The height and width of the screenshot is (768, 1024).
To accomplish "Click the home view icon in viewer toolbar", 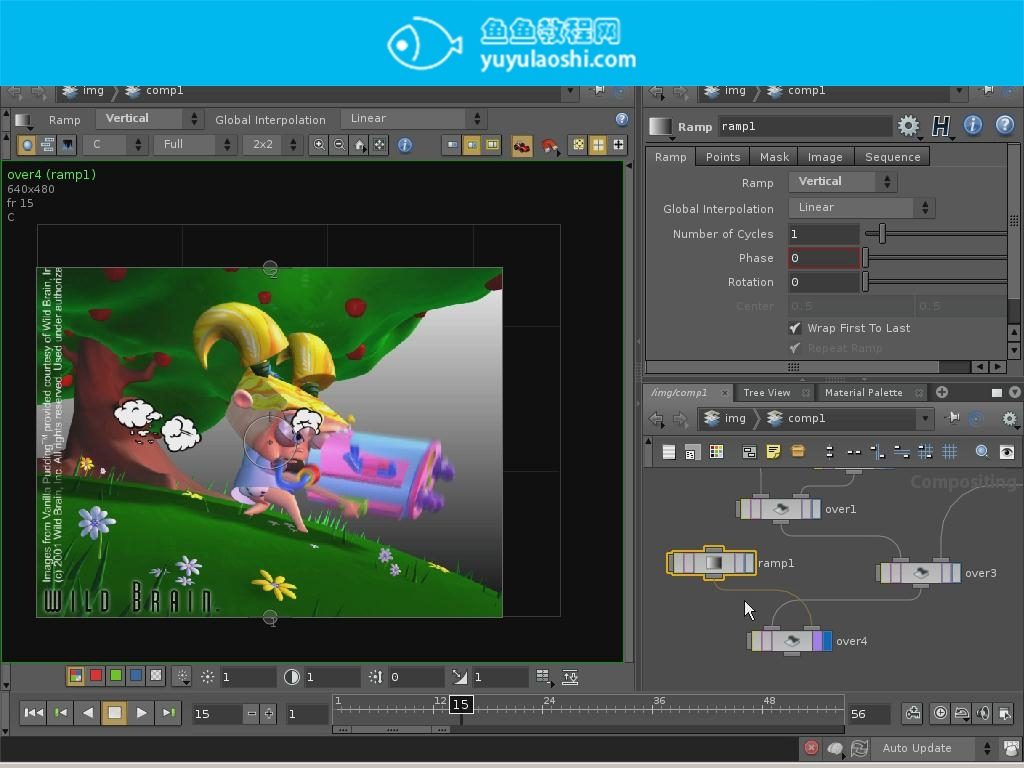I will (x=359, y=145).
